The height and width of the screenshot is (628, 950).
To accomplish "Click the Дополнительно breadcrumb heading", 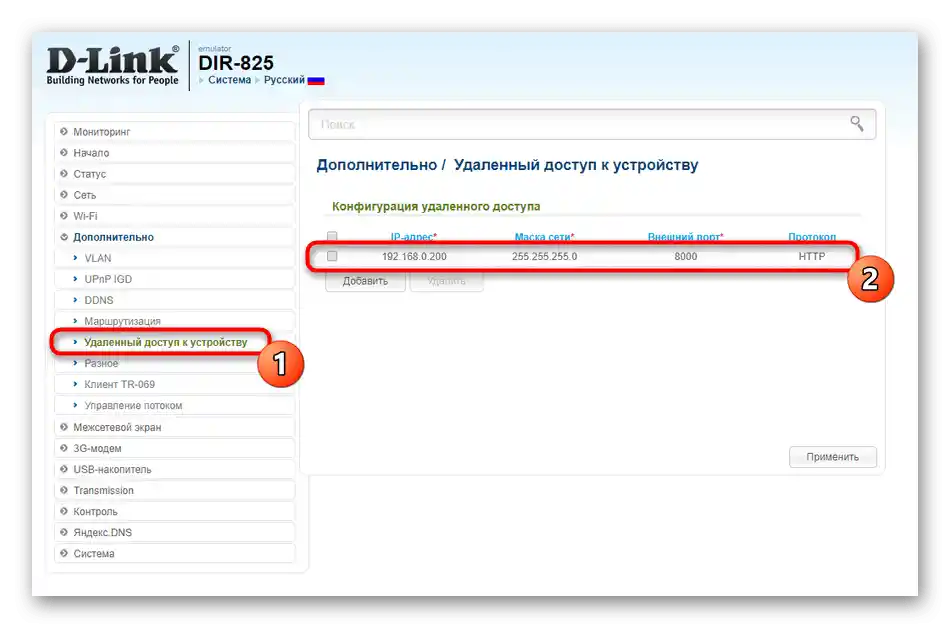I will [376, 165].
